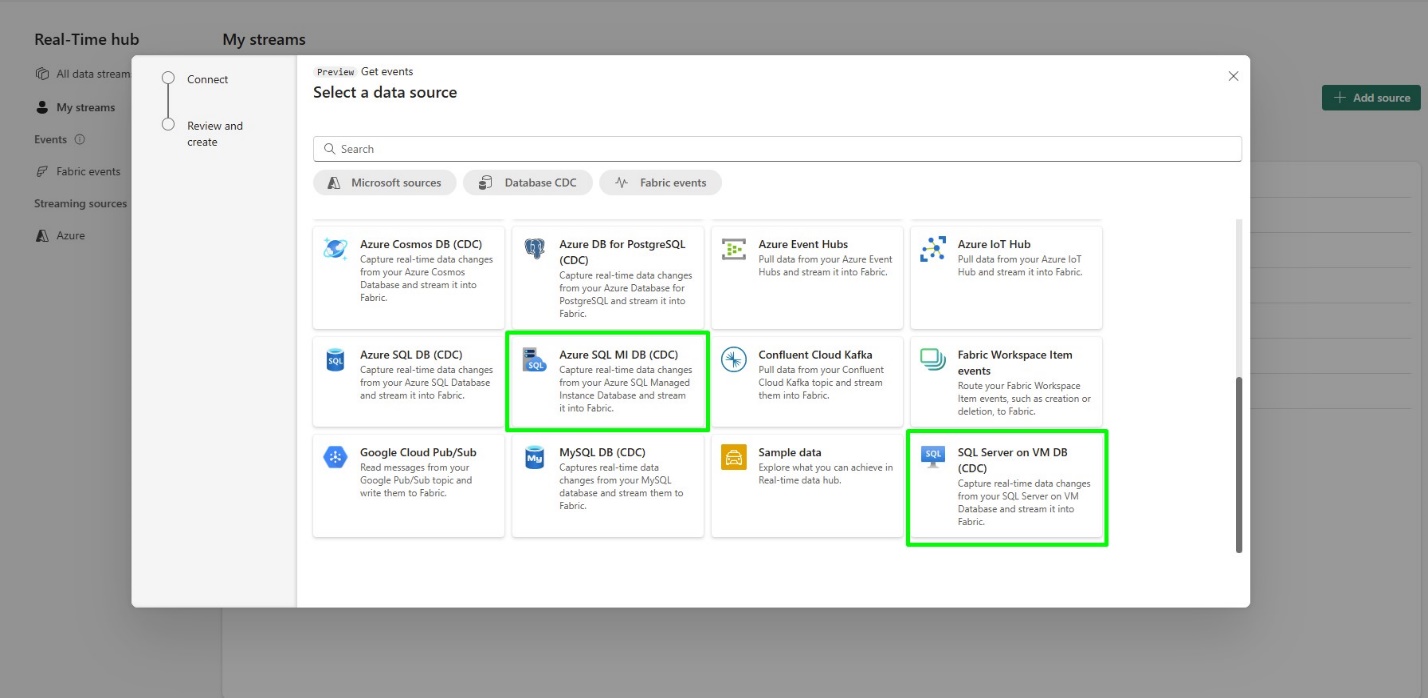Click the My streams person icon
This screenshot has width=1428, height=698.
coord(42,107)
